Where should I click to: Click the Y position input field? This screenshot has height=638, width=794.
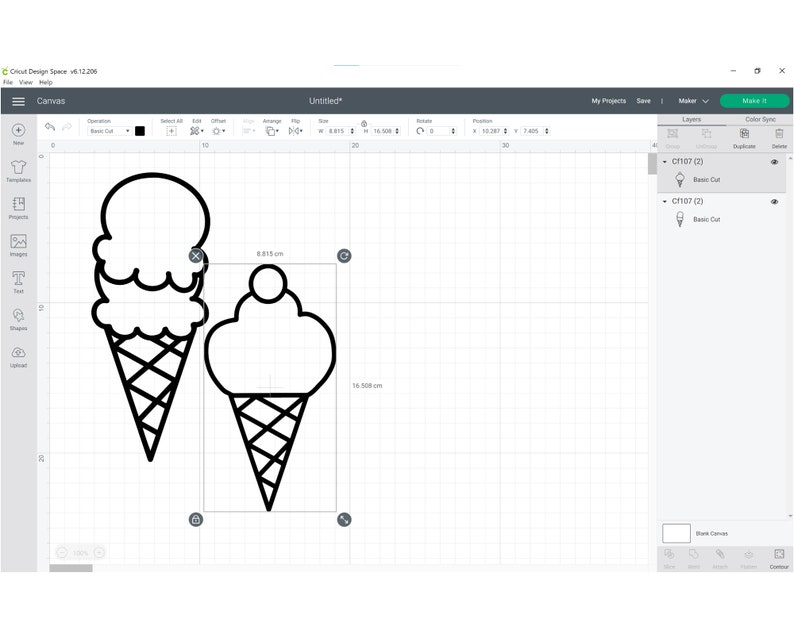click(x=531, y=131)
